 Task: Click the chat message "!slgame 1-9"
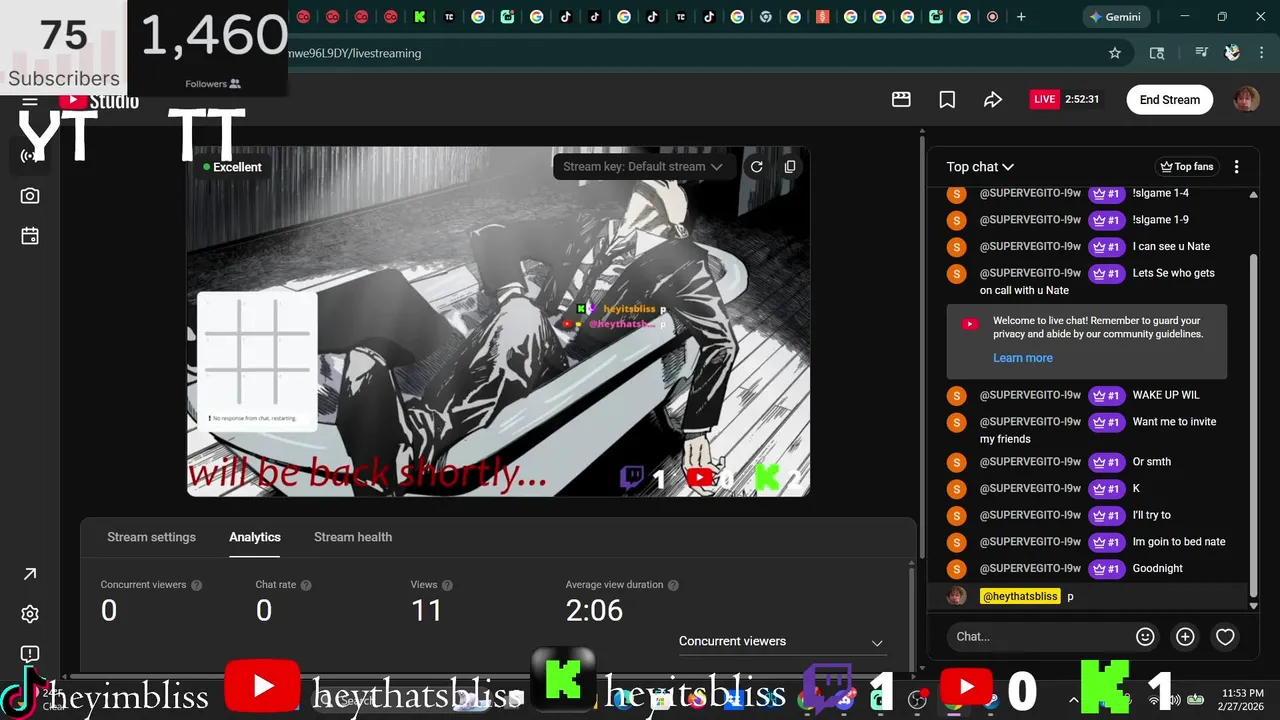[x=1160, y=219]
